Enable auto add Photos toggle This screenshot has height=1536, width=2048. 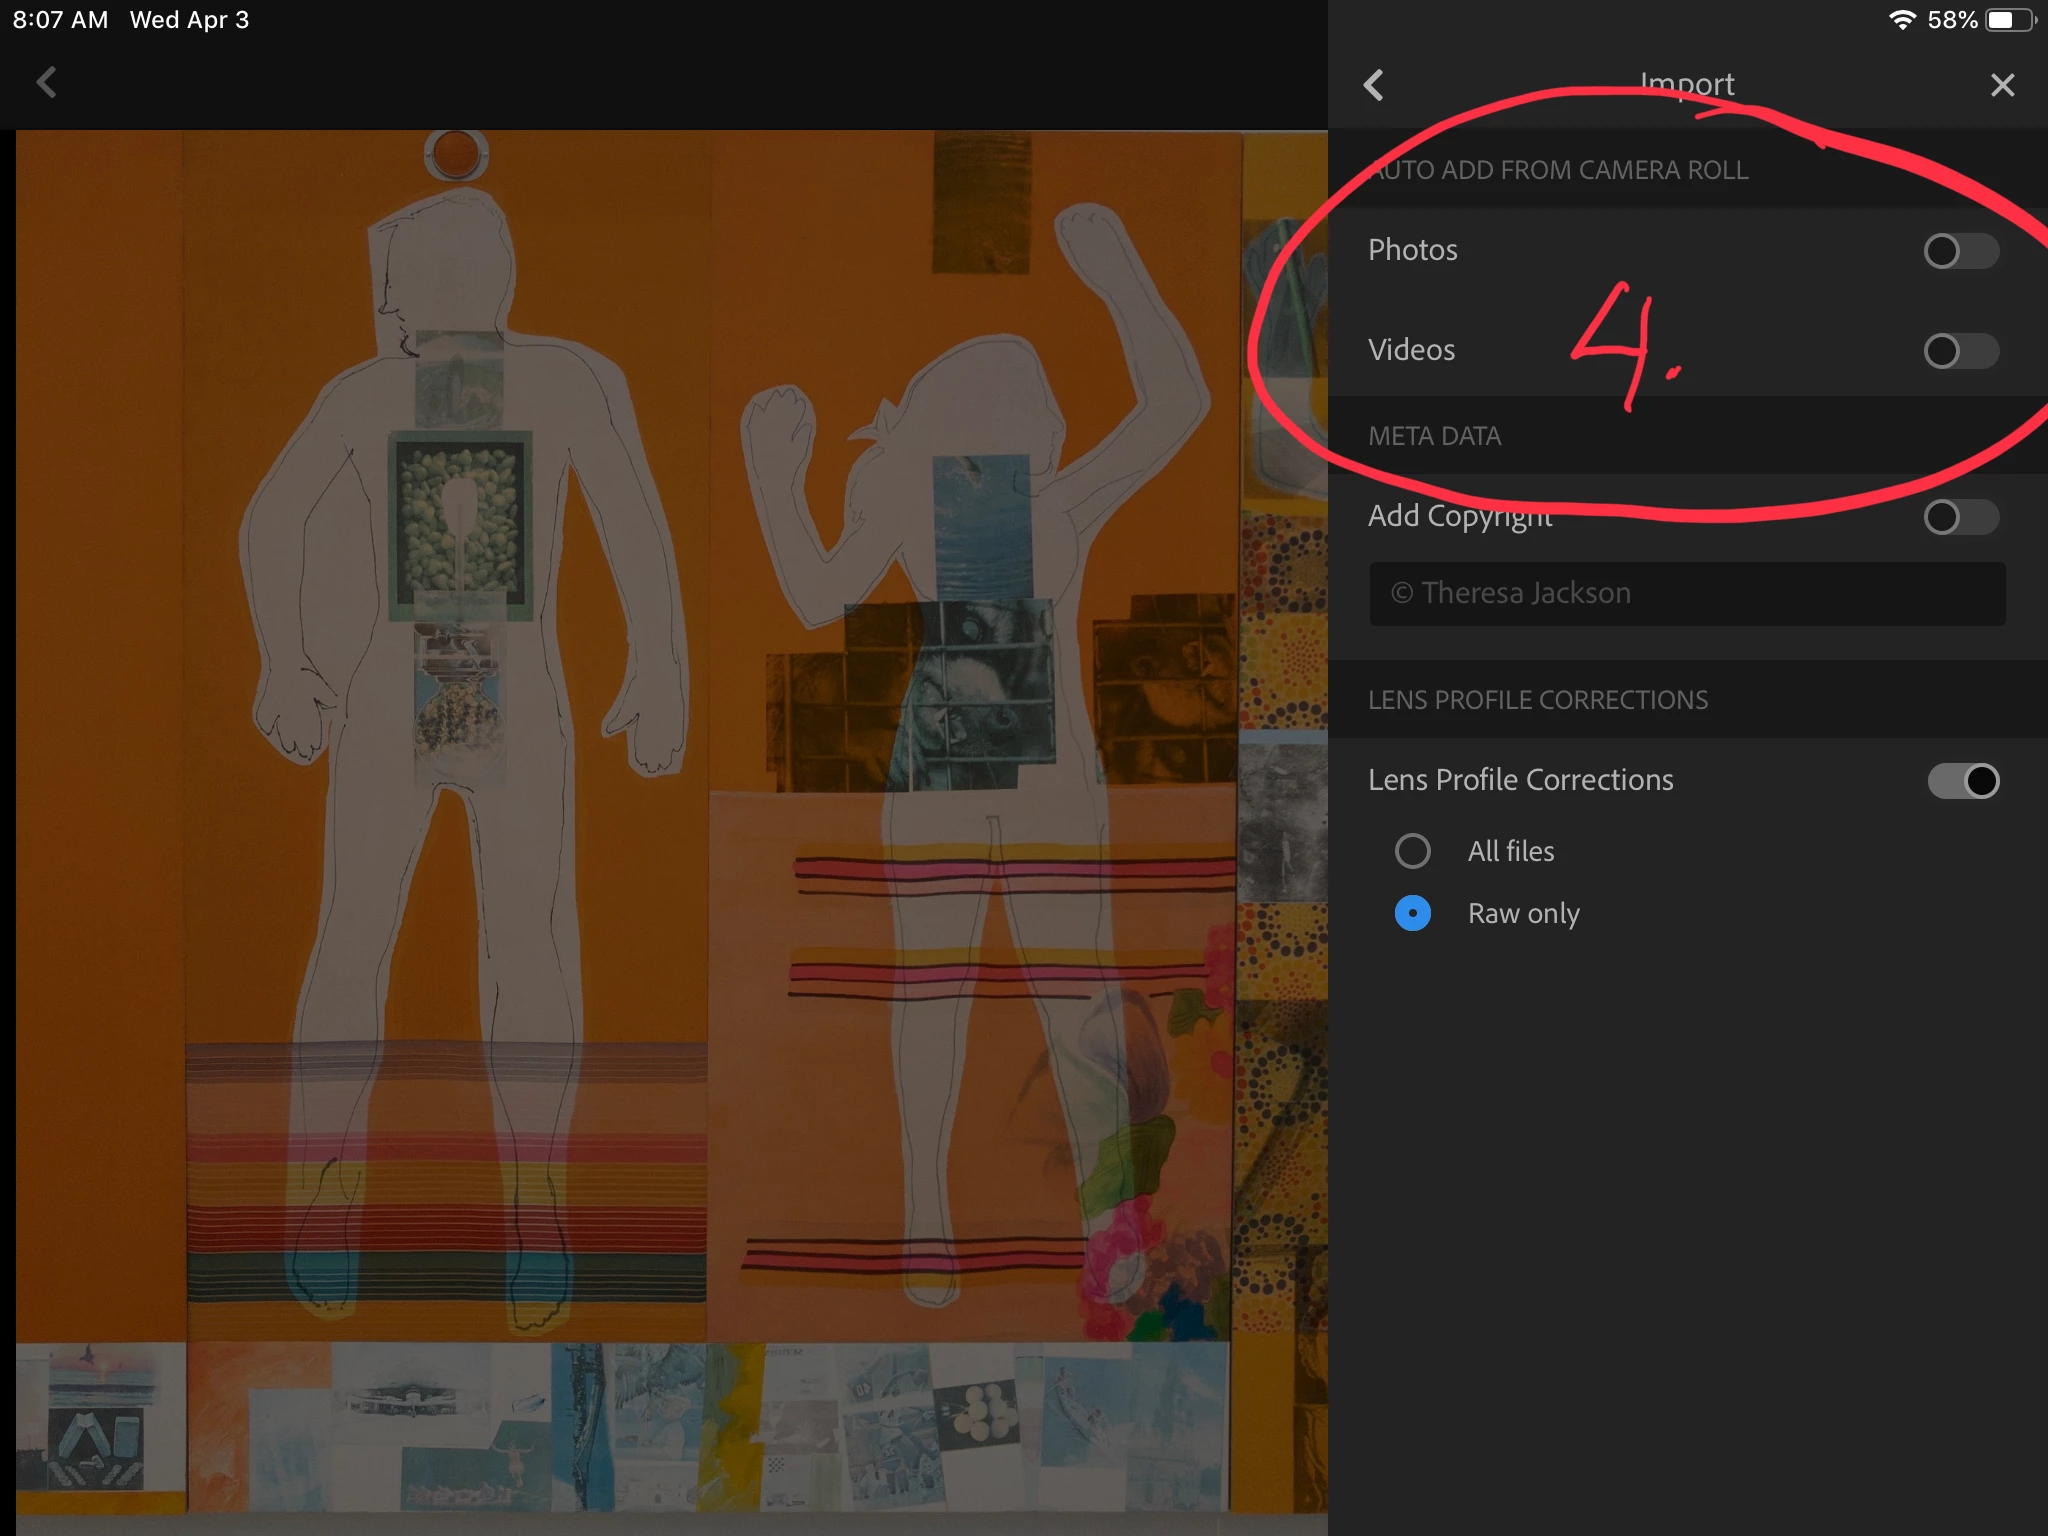click(x=1960, y=251)
